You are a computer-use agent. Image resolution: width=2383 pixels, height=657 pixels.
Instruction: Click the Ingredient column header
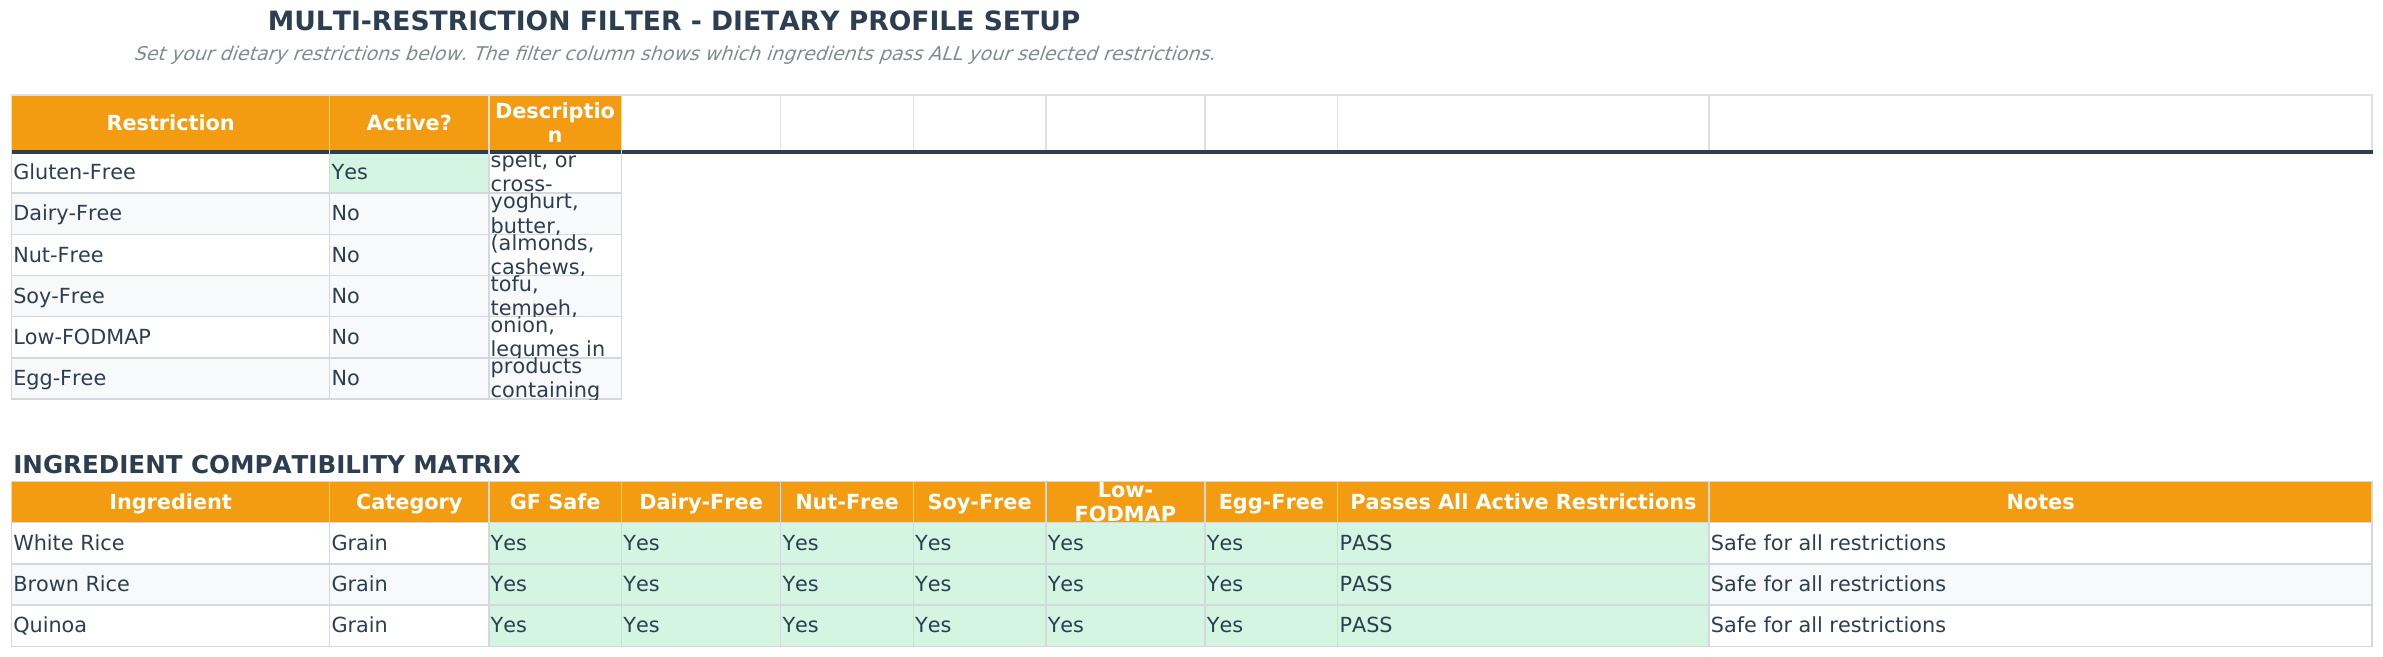point(170,502)
